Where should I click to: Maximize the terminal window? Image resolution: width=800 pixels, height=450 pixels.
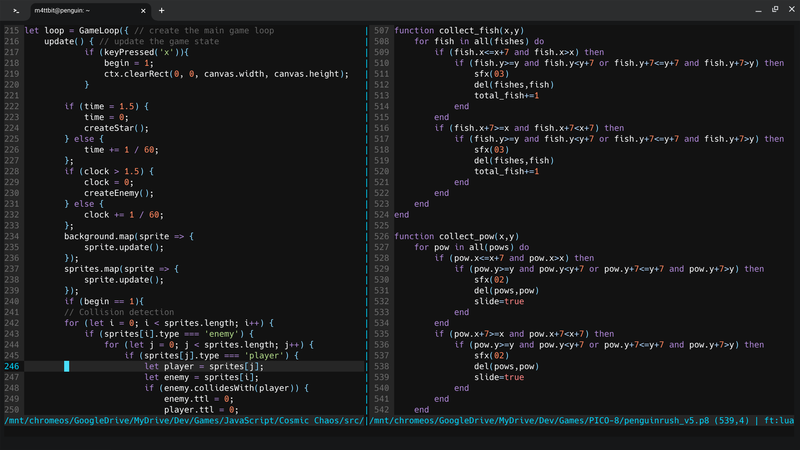click(775, 10)
